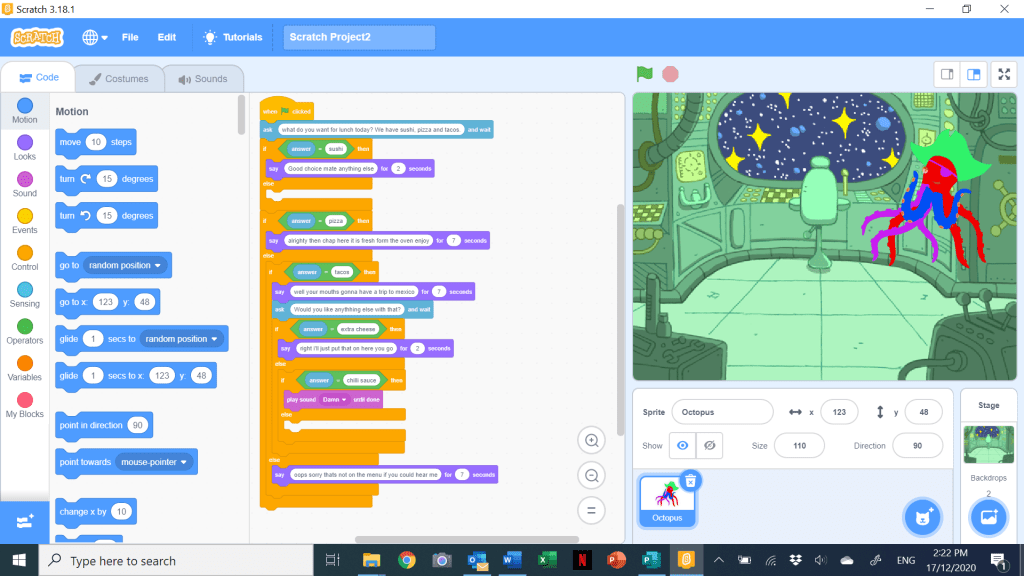Viewport: 1024px width, 576px height.
Task: Open Tutorials from the top bar
Action: [x=232, y=37]
